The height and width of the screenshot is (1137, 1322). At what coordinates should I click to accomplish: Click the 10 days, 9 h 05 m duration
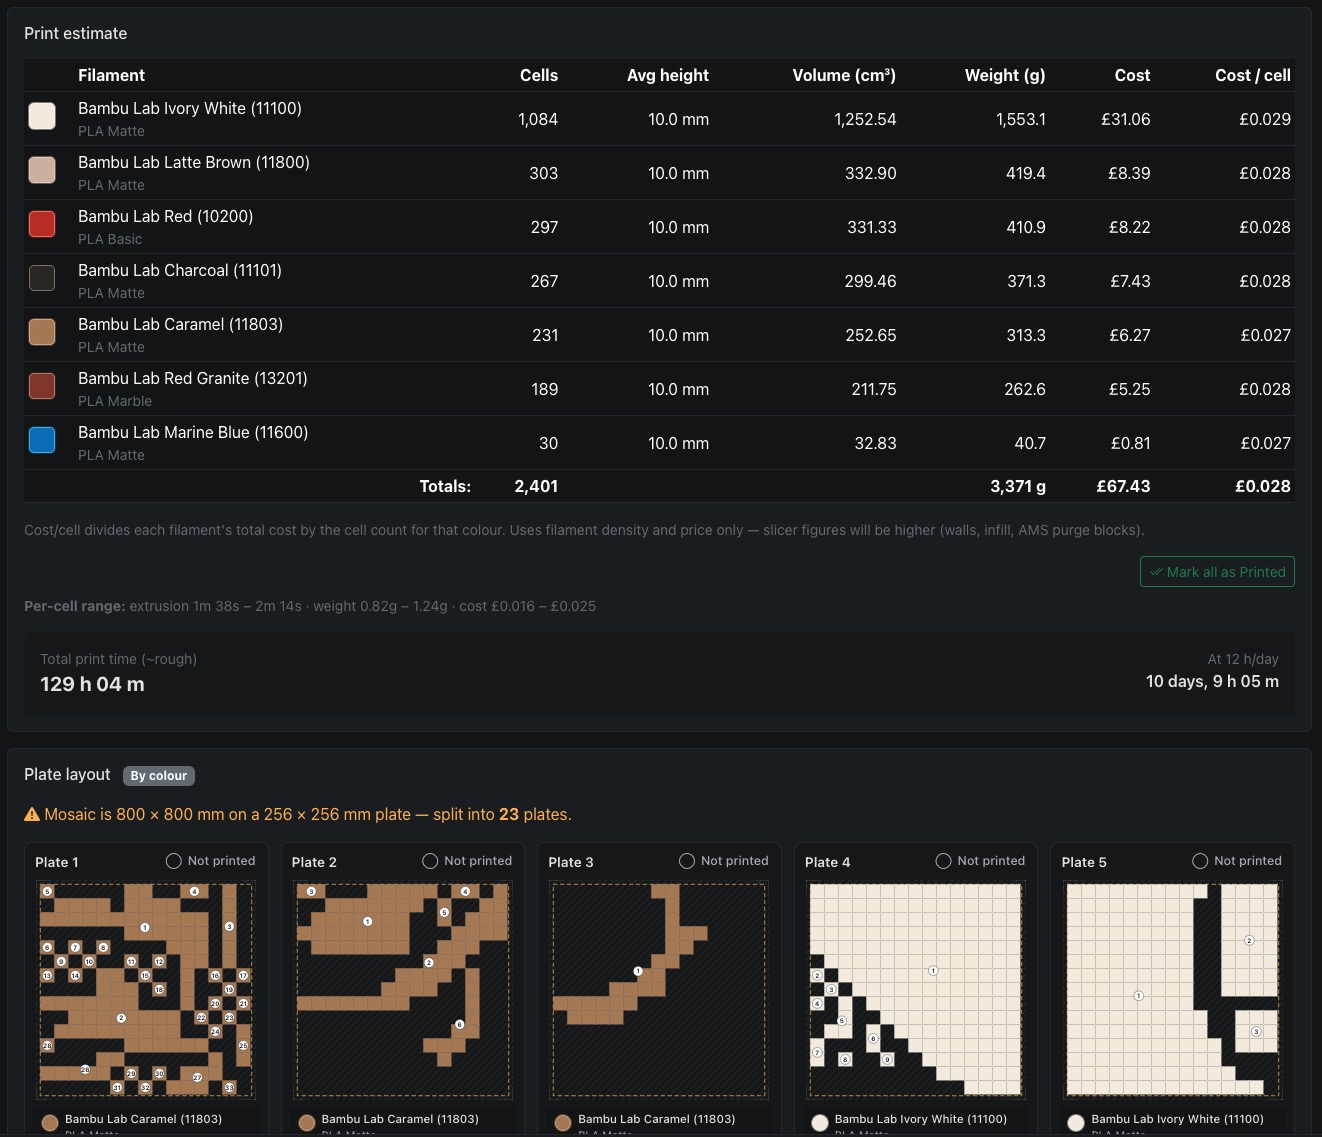pos(1212,681)
